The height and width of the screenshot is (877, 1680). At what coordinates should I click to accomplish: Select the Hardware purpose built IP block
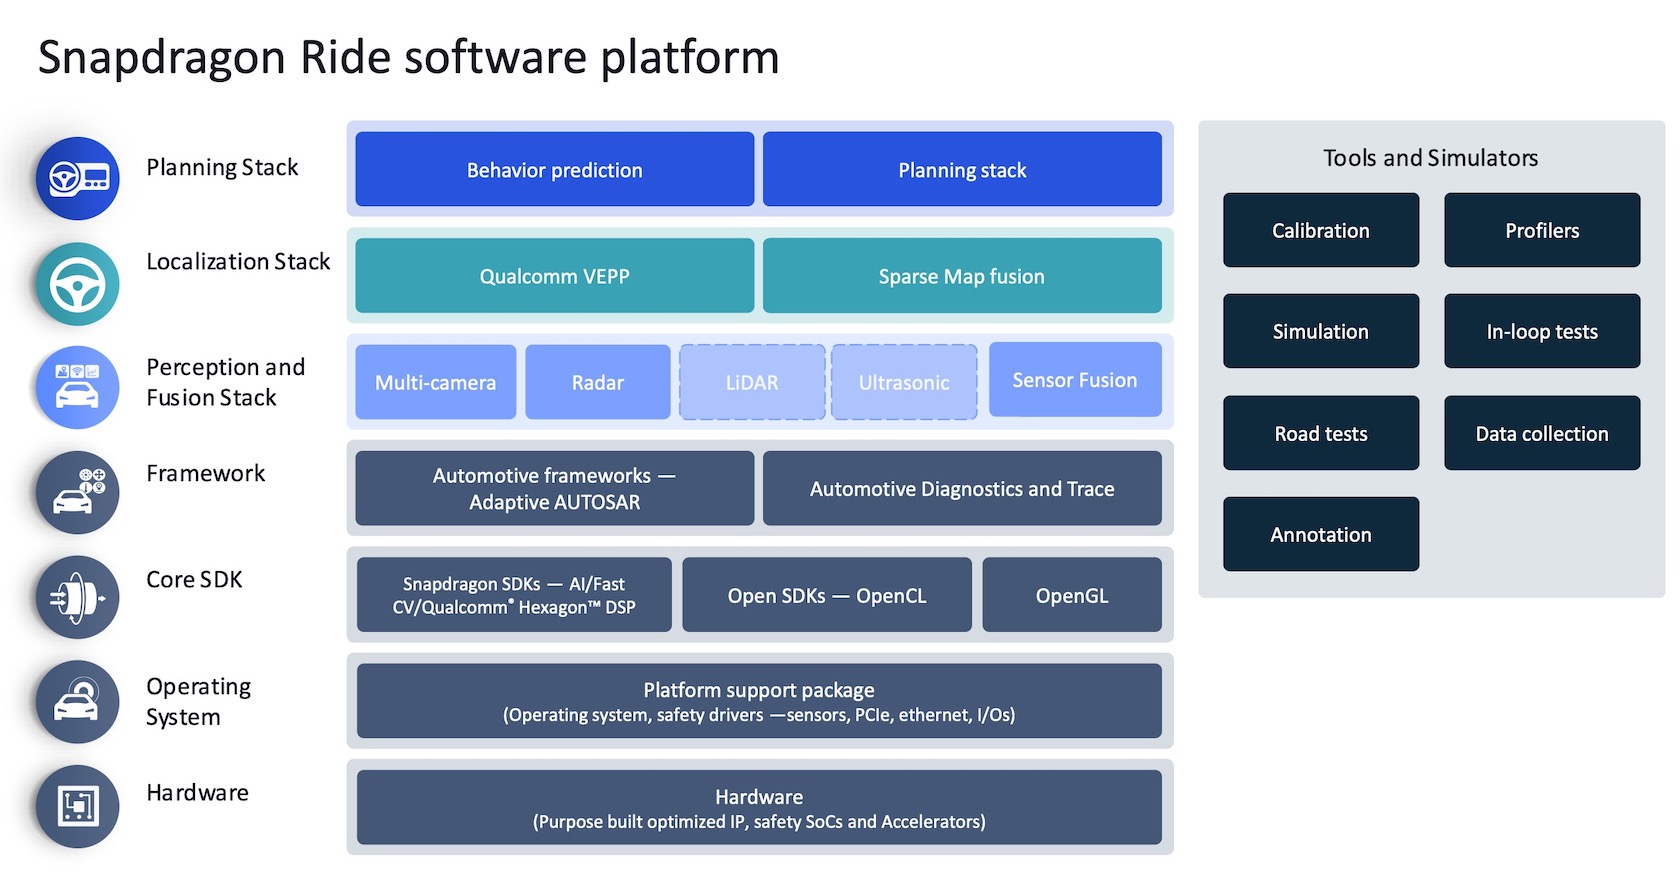[x=759, y=808]
